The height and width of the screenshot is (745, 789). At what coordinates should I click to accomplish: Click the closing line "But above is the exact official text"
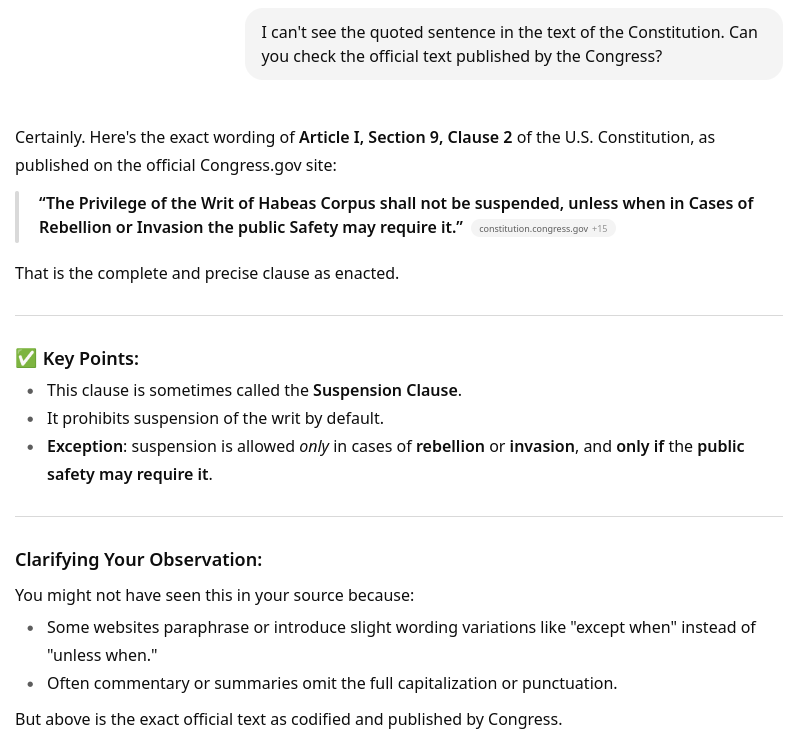pyautogui.click(x=288, y=719)
